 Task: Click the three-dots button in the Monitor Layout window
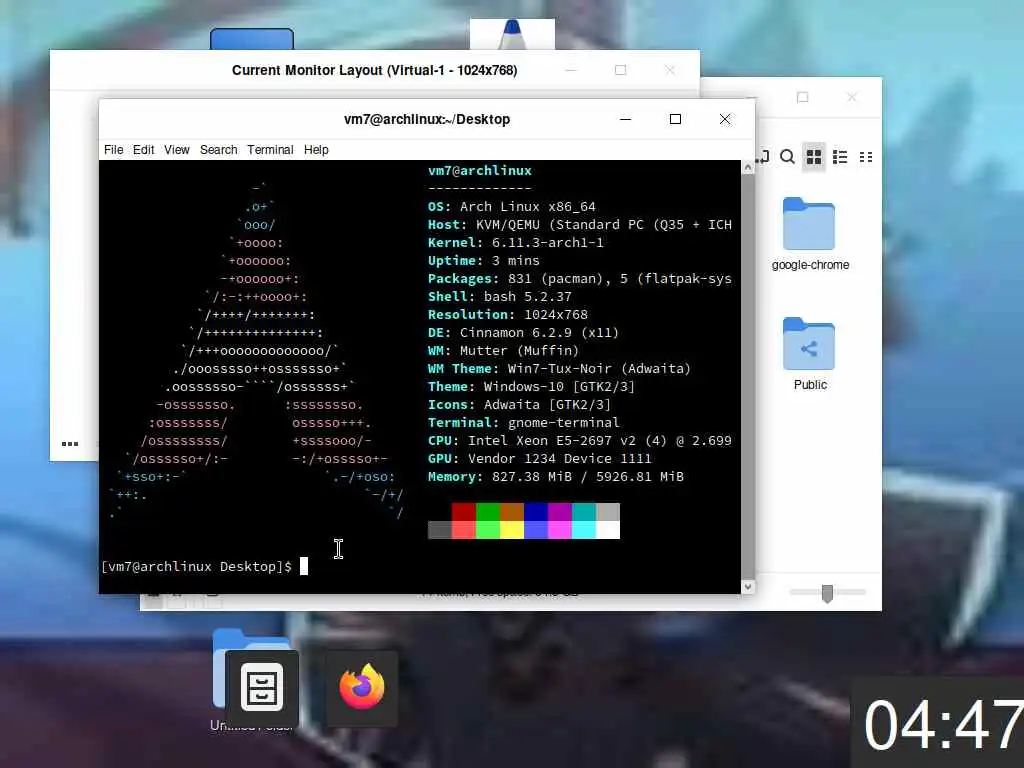pyautogui.click(x=70, y=444)
